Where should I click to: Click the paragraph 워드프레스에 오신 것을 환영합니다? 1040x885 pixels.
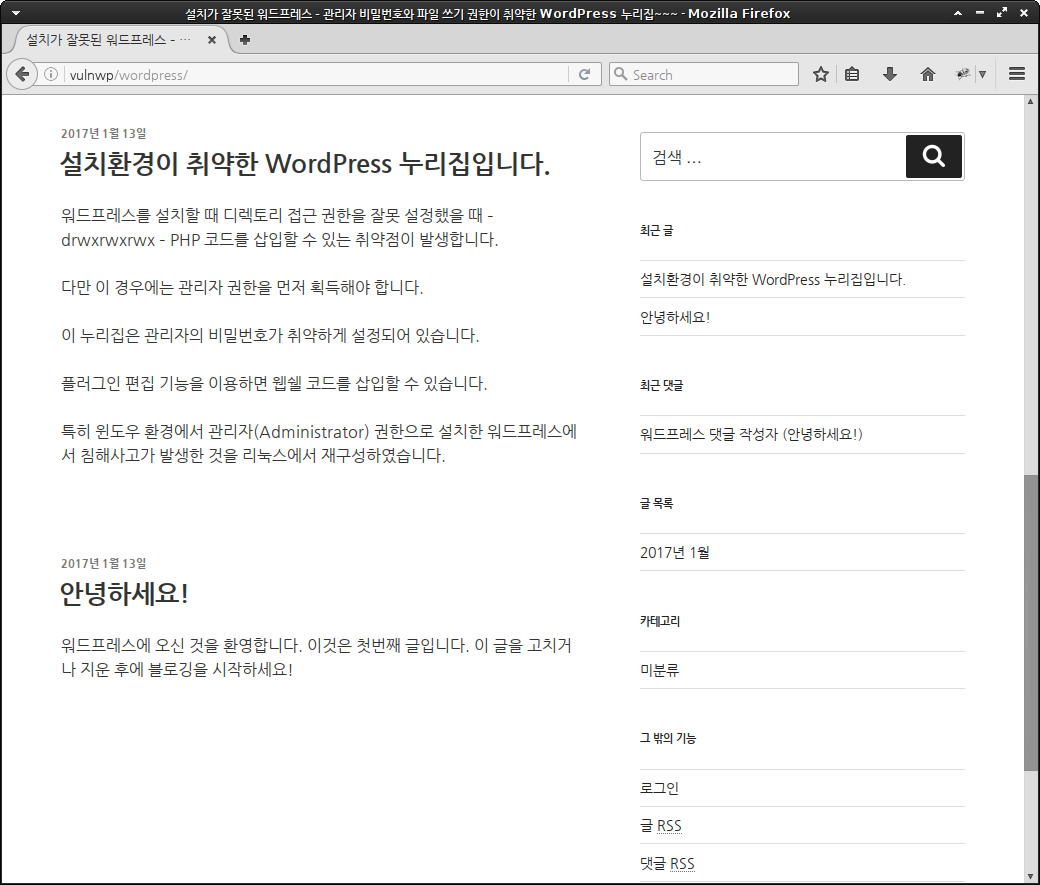[316, 657]
